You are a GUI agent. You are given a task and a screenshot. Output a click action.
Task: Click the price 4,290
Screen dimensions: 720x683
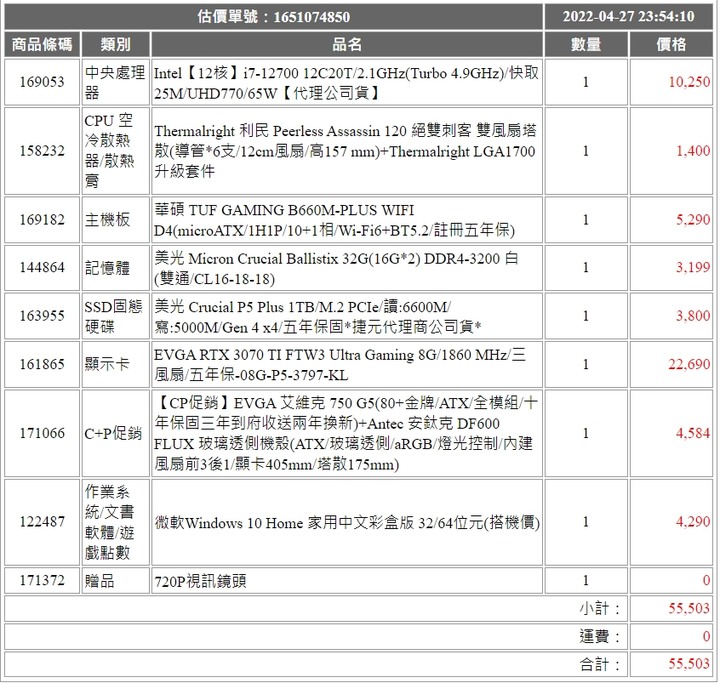pos(693,522)
